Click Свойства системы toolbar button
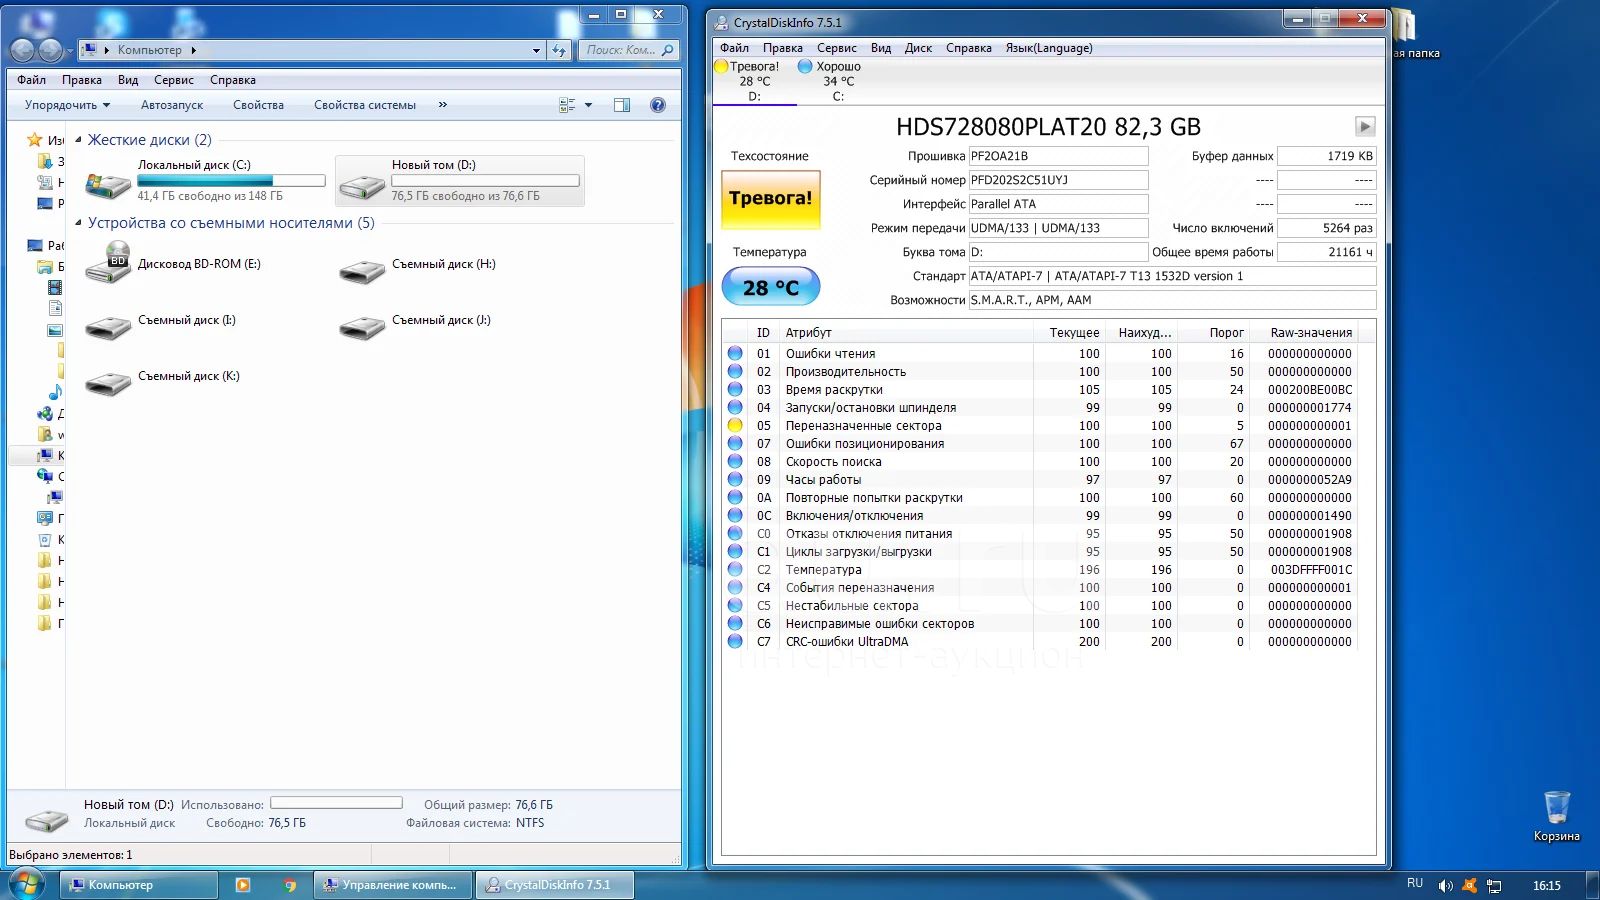This screenshot has height=900, width=1600. tap(365, 105)
